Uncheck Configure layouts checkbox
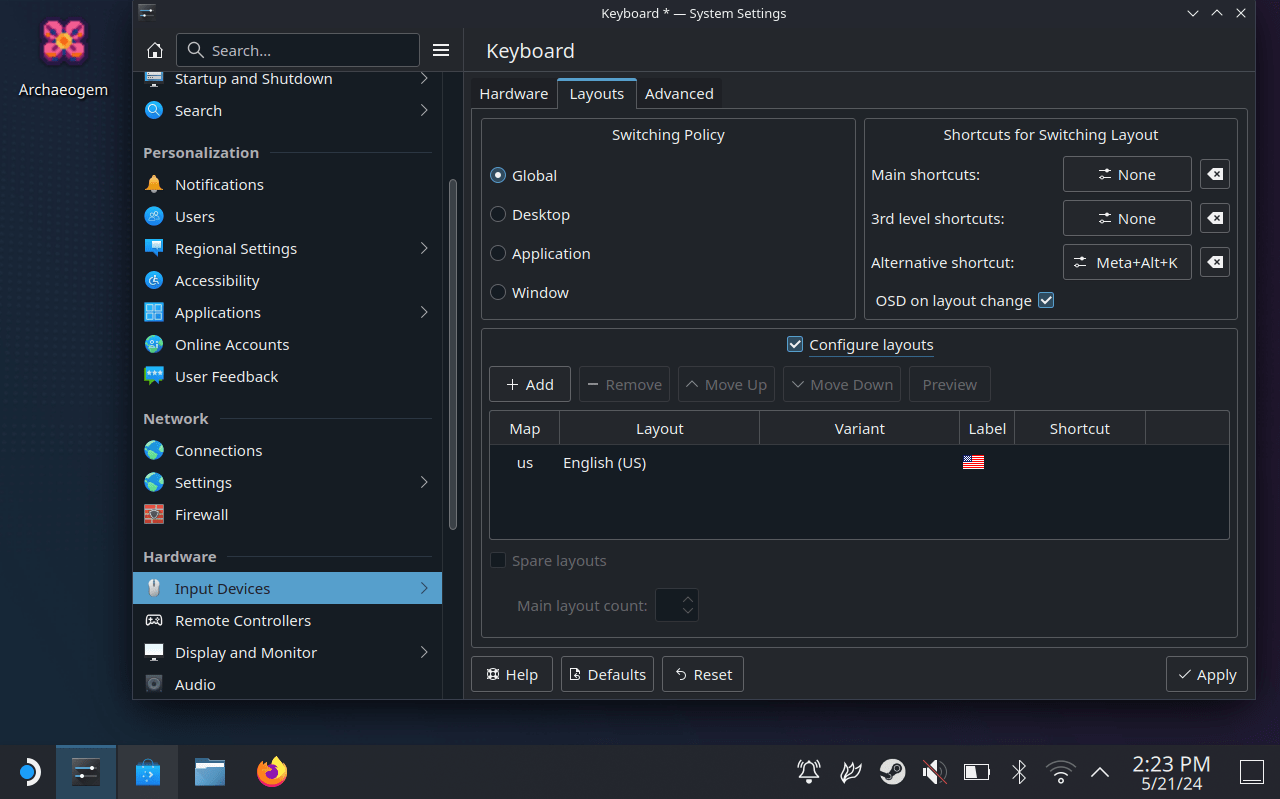Viewport: 1280px width, 799px height. pyautogui.click(x=795, y=344)
